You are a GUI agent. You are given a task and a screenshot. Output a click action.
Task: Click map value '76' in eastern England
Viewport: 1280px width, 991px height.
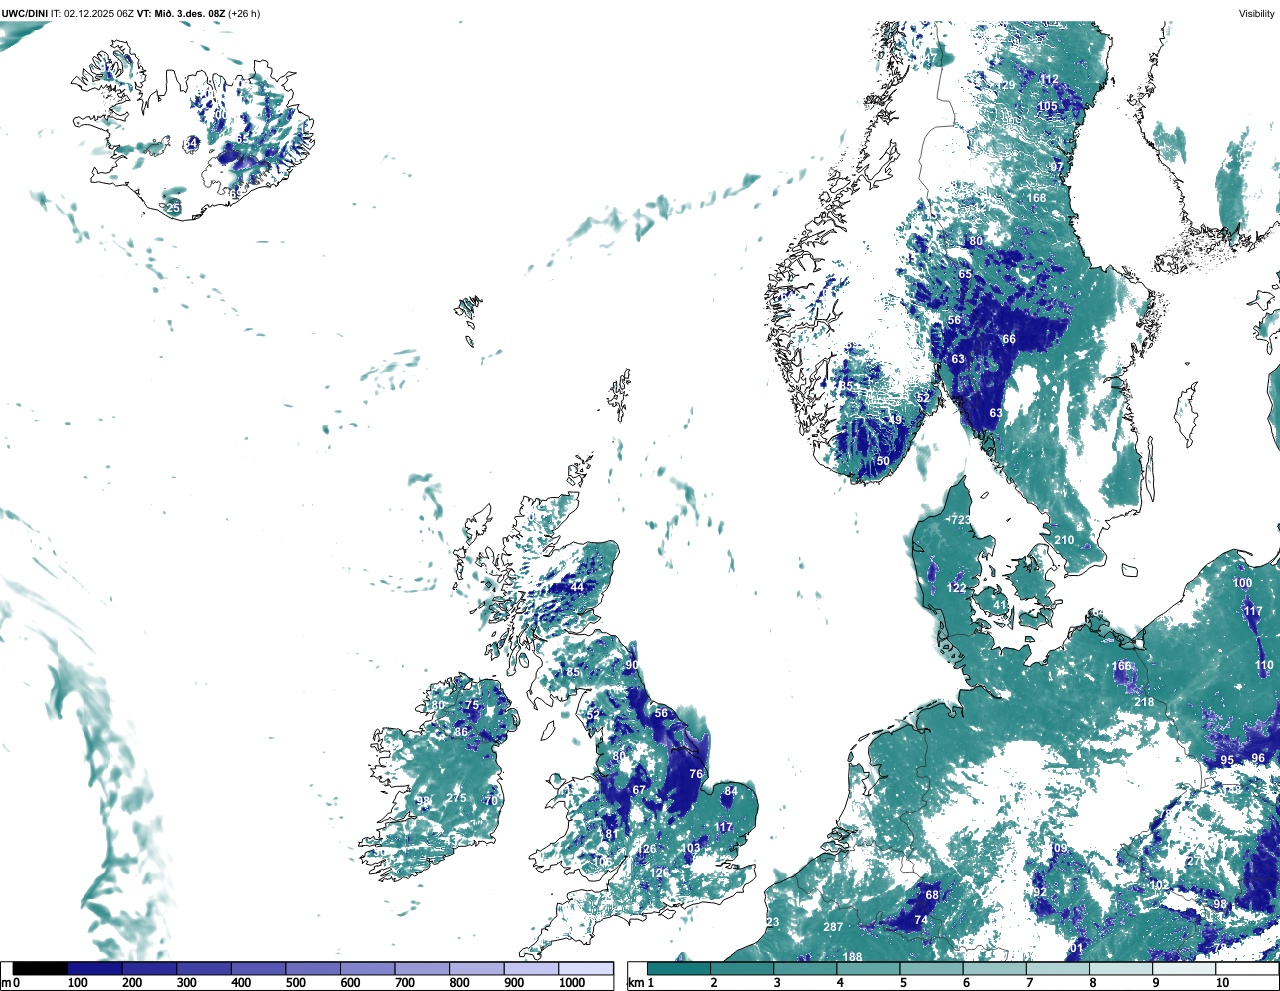[x=696, y=774]
